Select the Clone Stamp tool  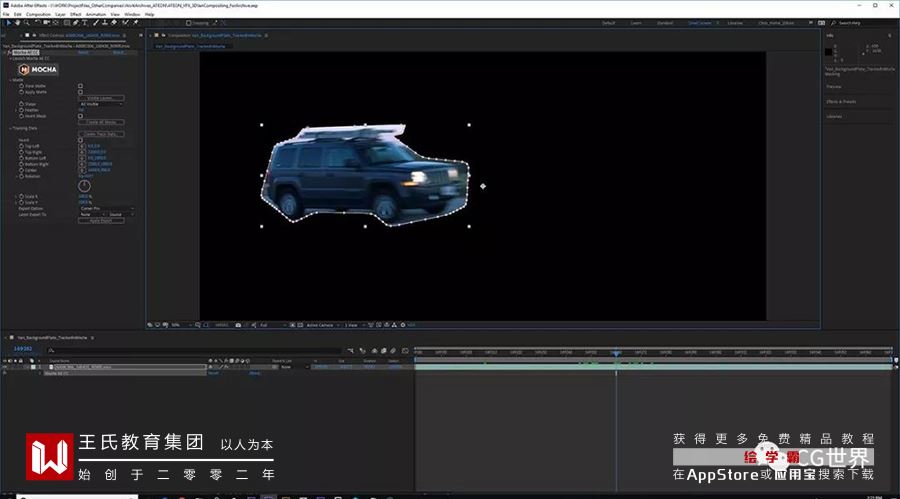[x=105, y=22]
